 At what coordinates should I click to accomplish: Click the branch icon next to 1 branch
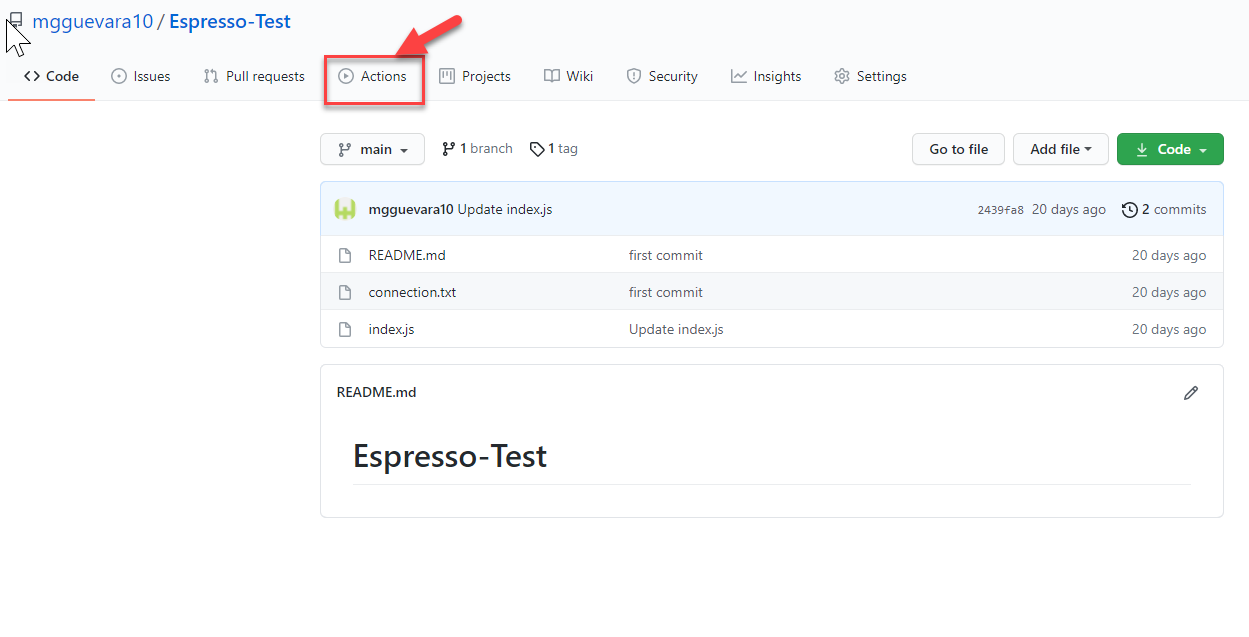pos(449,149)
